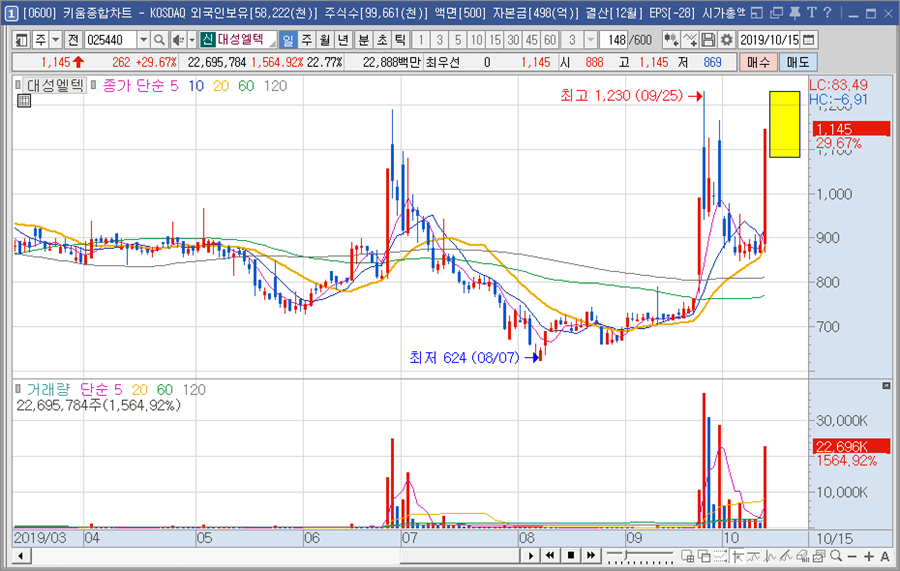Click the zoom magnifier icon at bottom right
Image resolution: width=900 pixels, height=571 pixels.
[x=836, y=556]
